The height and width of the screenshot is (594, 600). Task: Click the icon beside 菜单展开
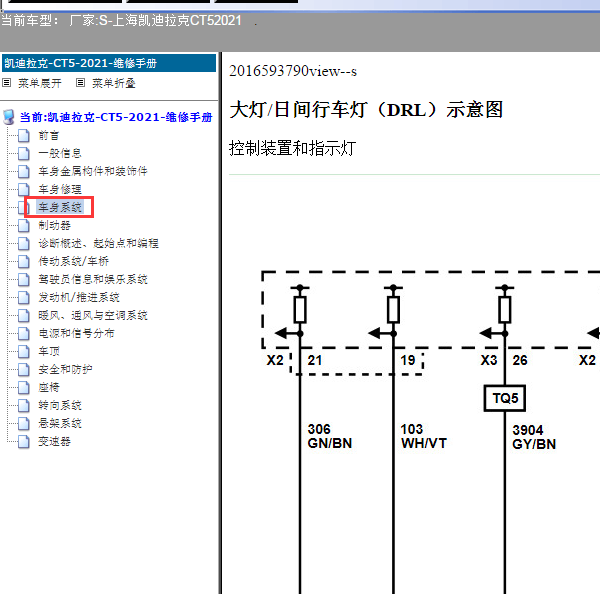7,83
